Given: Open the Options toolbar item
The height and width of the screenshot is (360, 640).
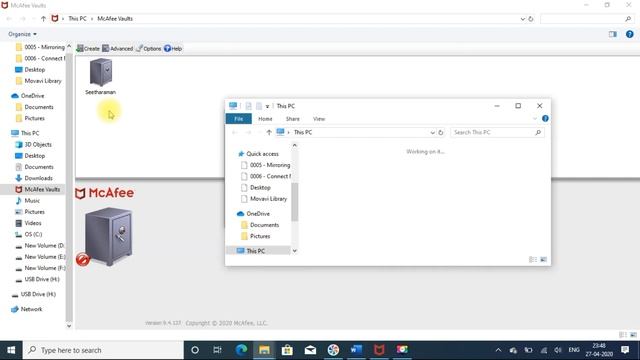Looking at the screenshot, I should (x=149, y=49).
